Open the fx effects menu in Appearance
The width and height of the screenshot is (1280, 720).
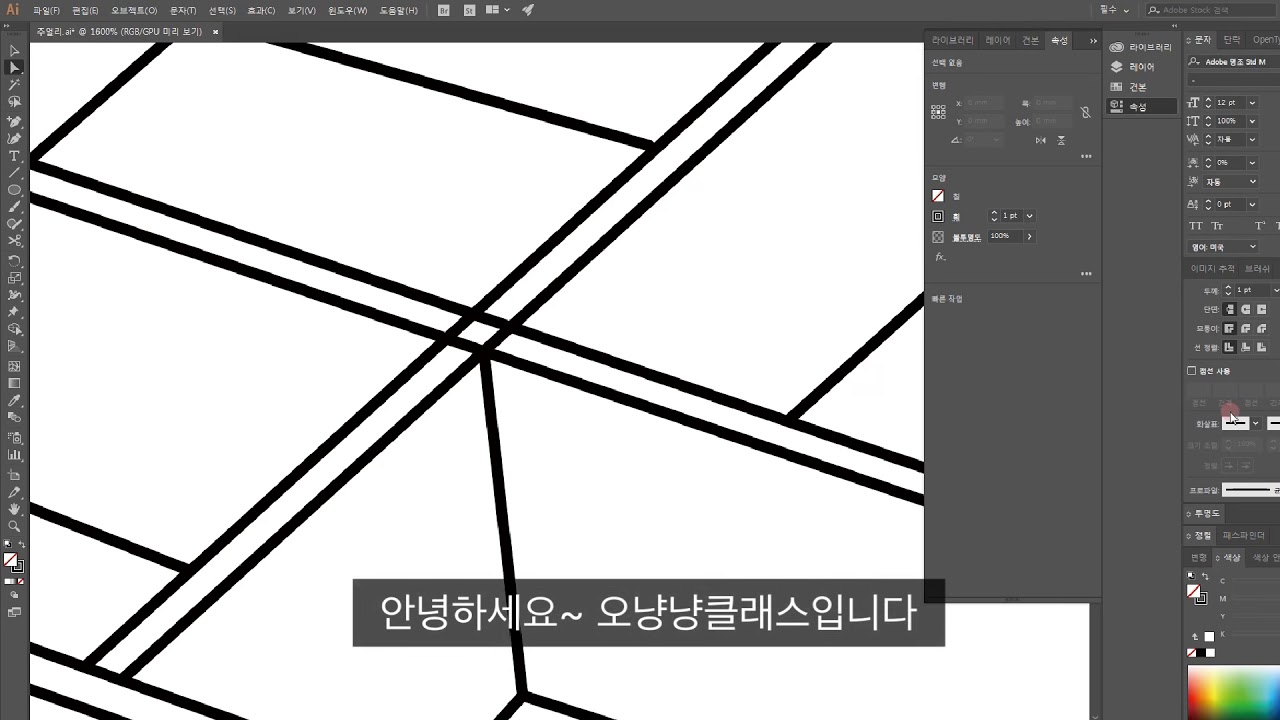click(x=940, y=257)
